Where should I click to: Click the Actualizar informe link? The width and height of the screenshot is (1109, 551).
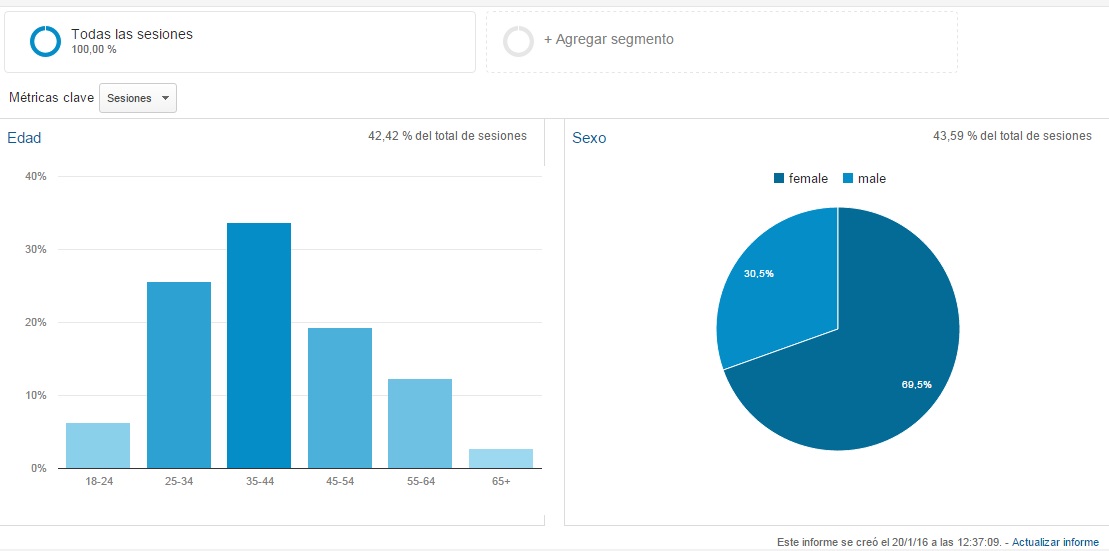[1057, 542]
